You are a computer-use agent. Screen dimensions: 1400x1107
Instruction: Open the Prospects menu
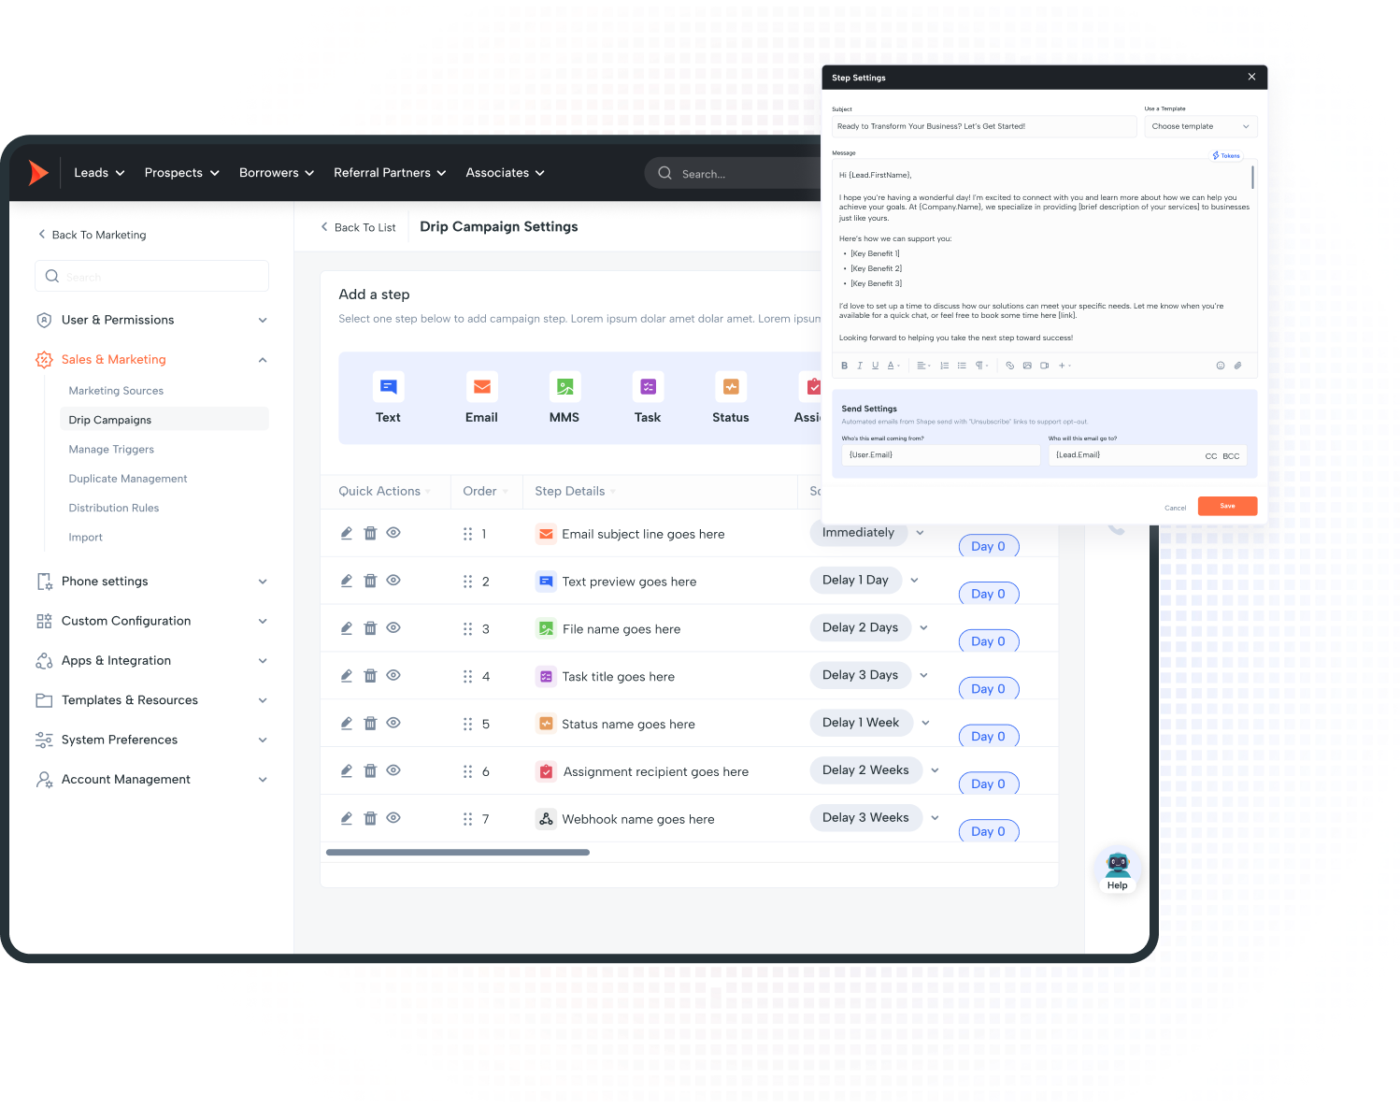(182, 173)
